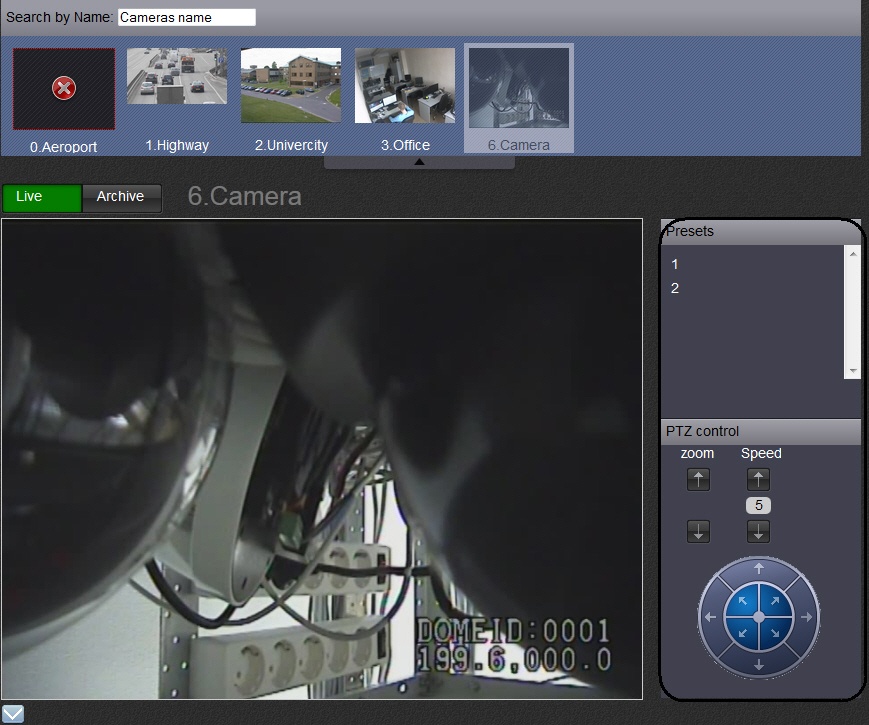Click the zoom in up arrow
Screen dimensions: 869x725
point(698,480)
